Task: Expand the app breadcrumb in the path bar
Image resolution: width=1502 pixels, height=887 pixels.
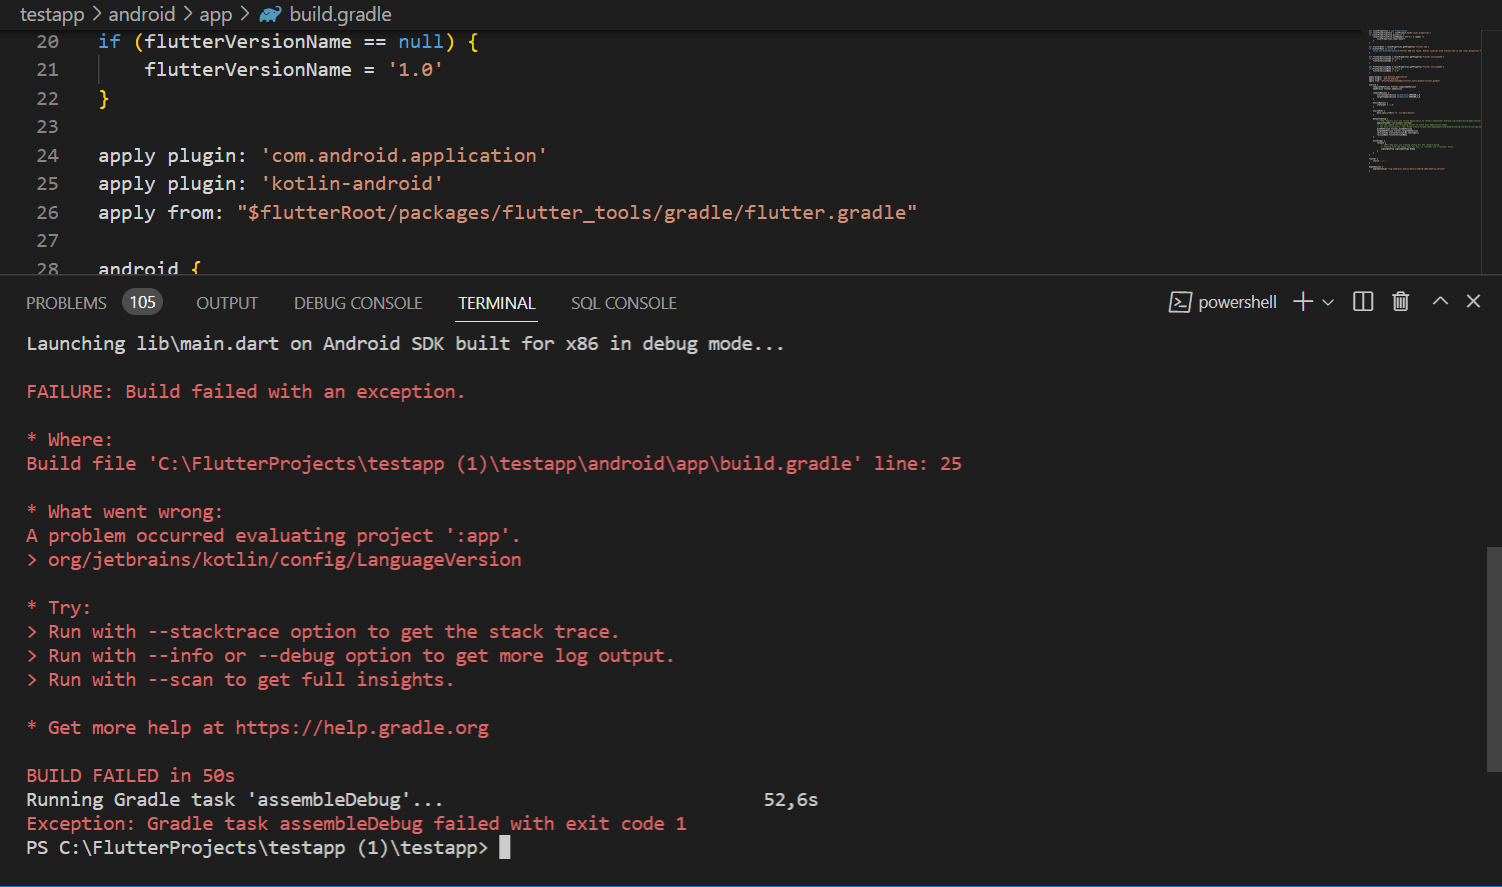Action: 215,14
